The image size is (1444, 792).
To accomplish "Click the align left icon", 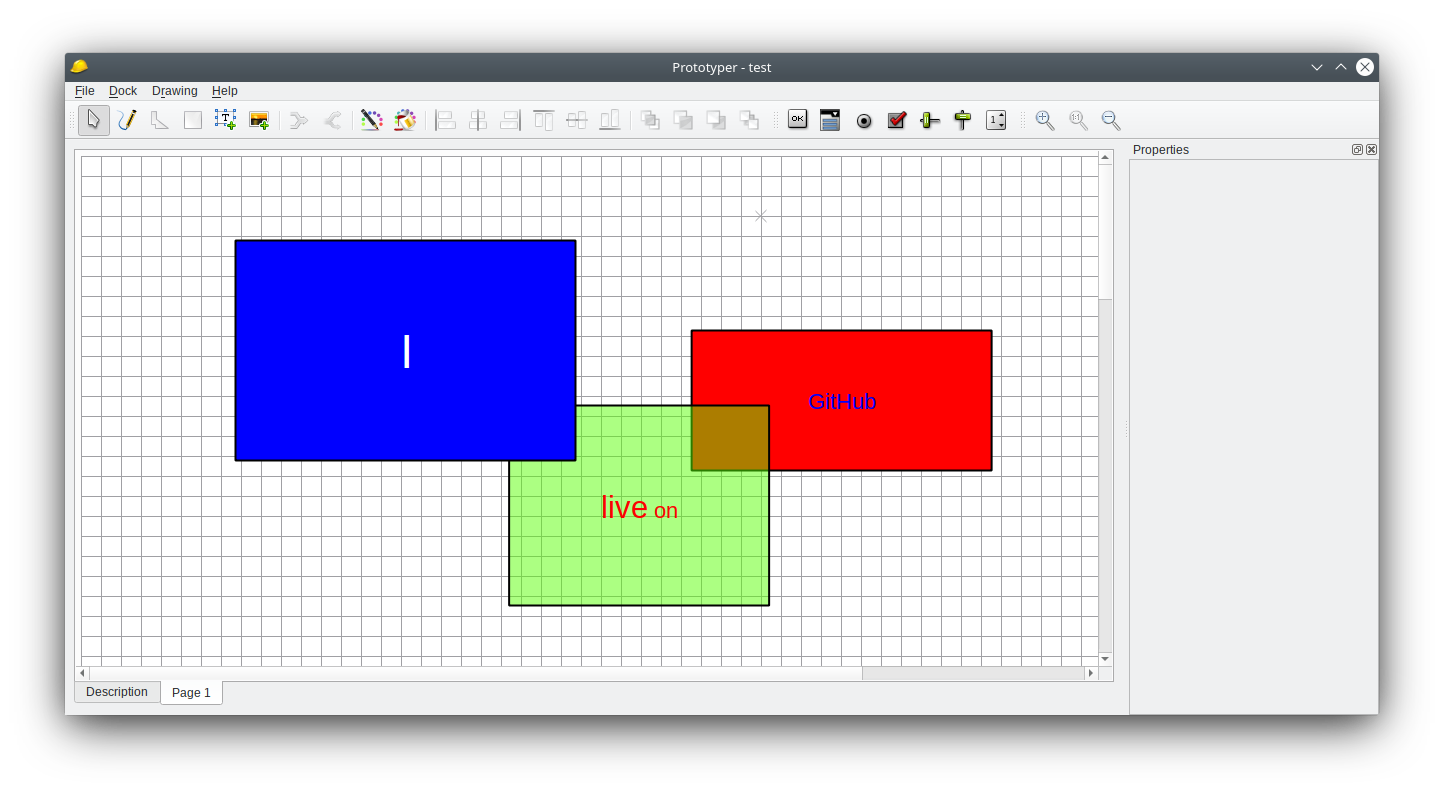I will (445, 120).
